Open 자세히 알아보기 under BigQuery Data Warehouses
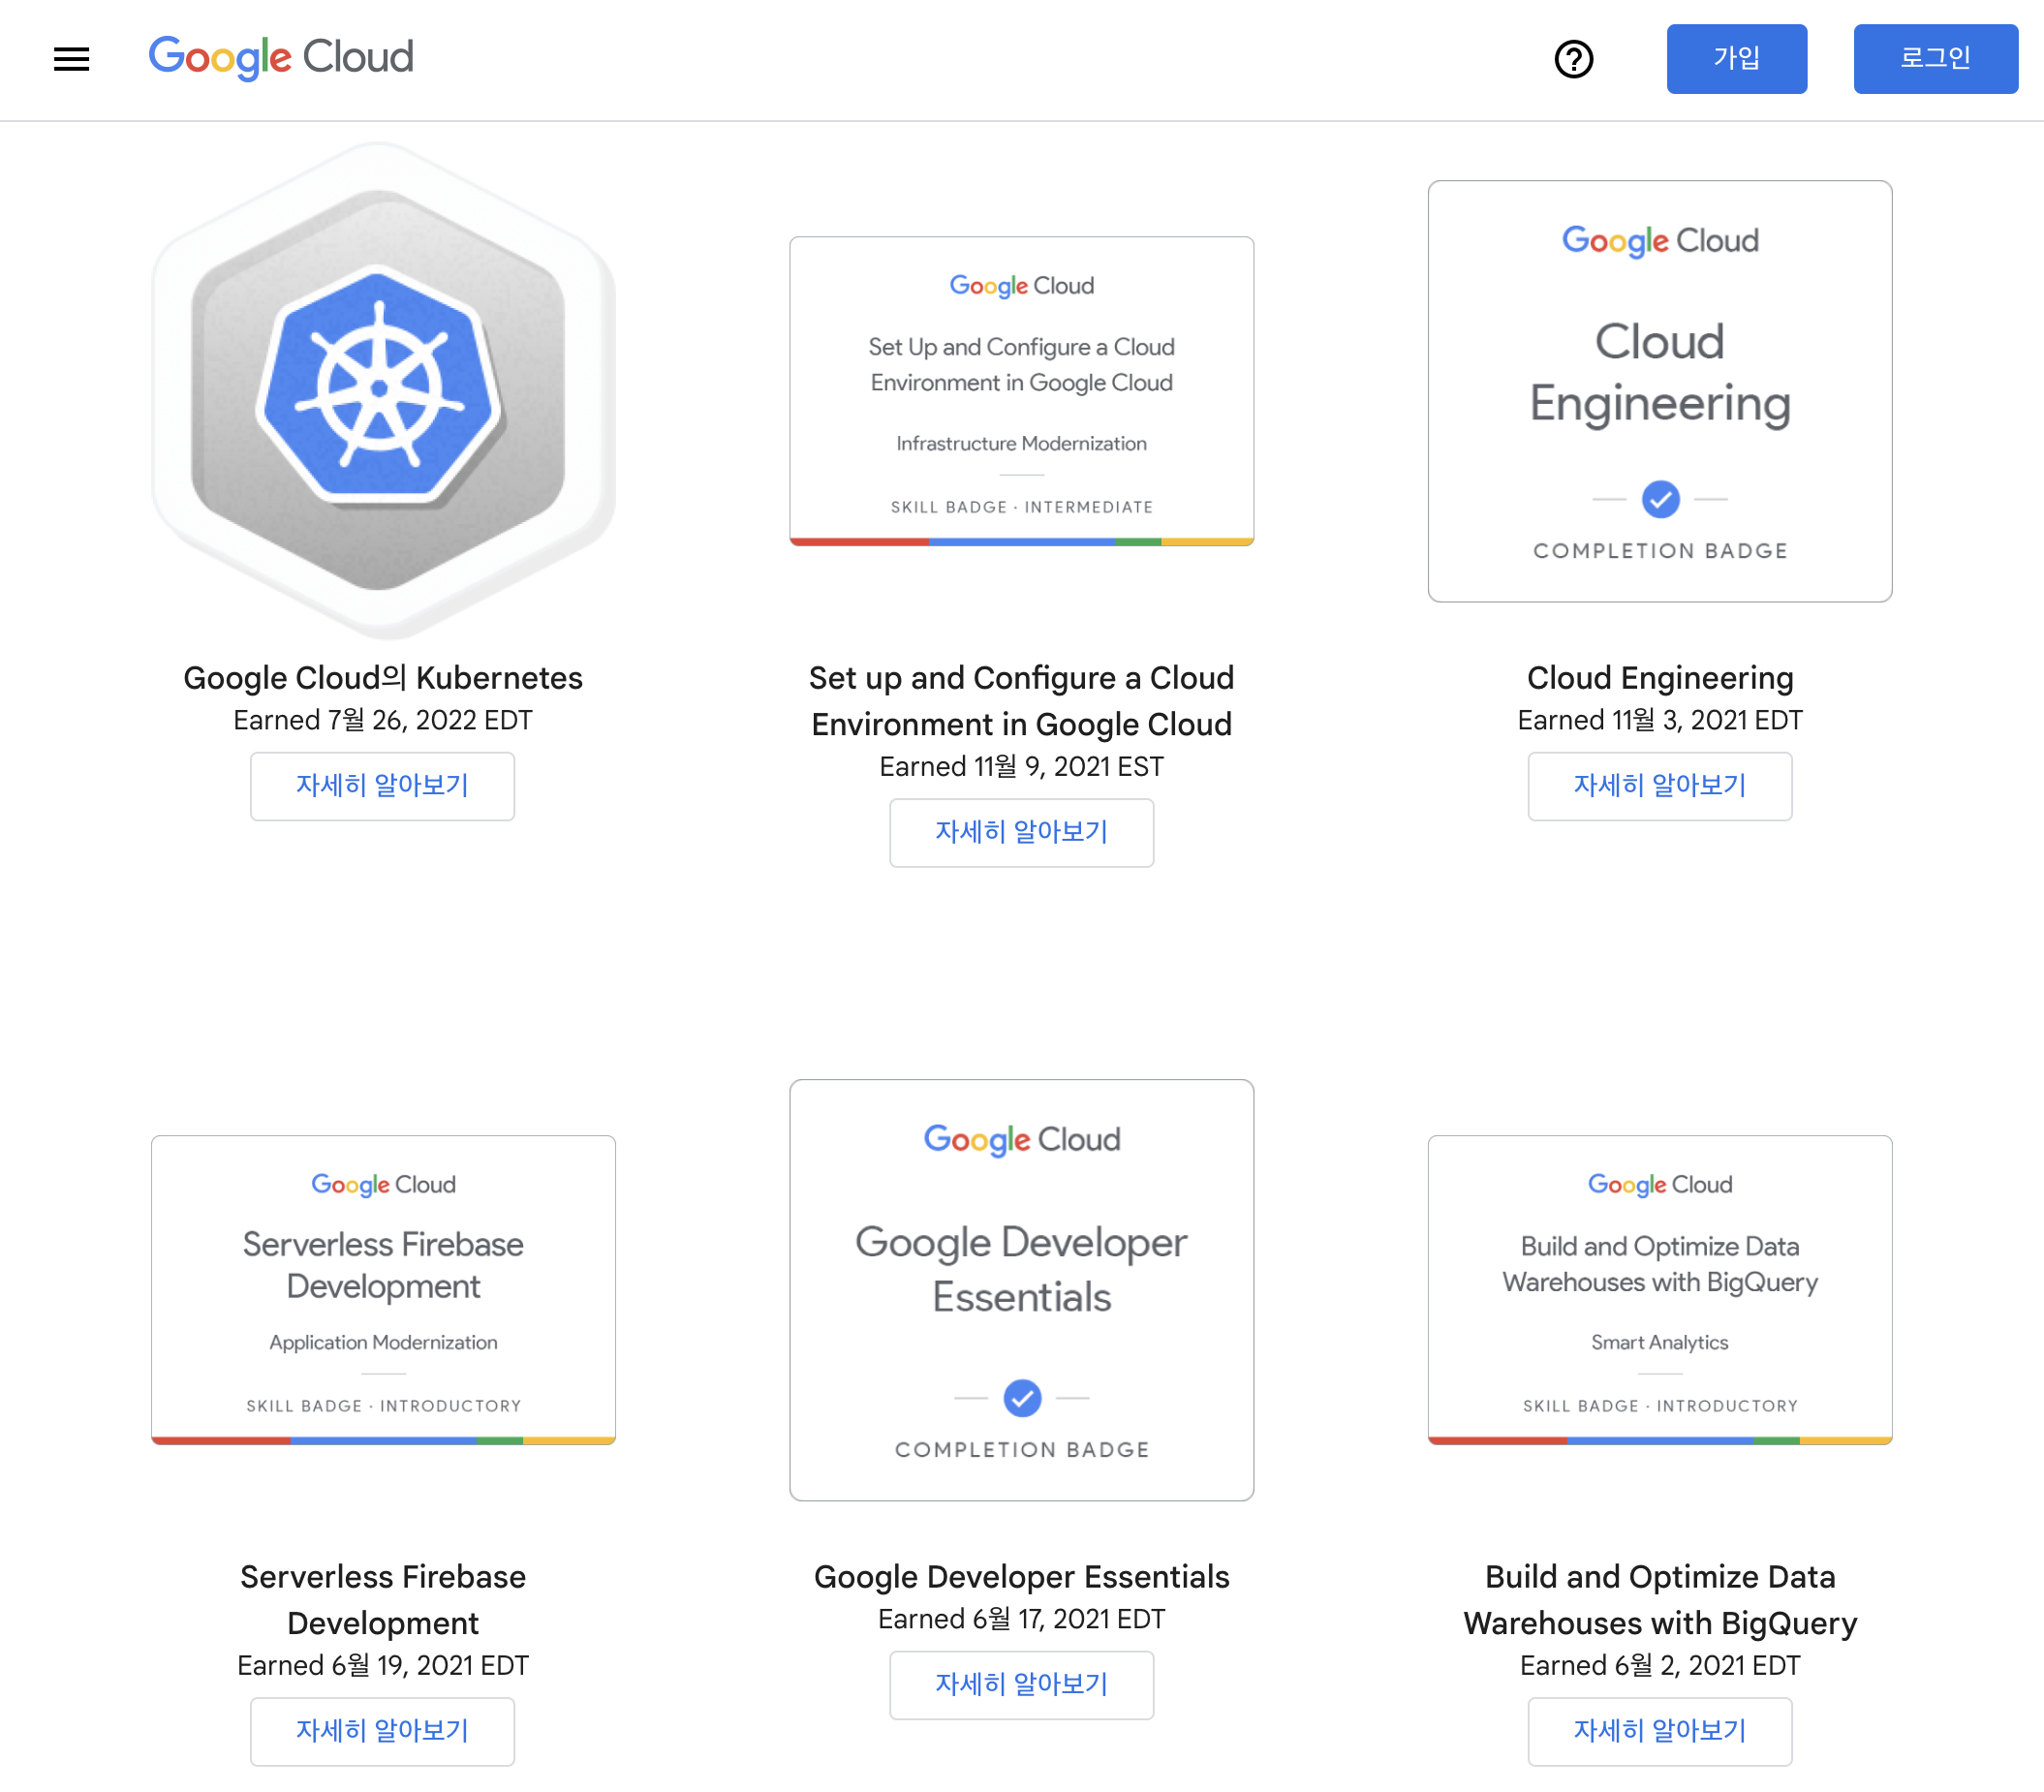2044x1792 pixels. pyautogui.click(x=1659, y=1731)
